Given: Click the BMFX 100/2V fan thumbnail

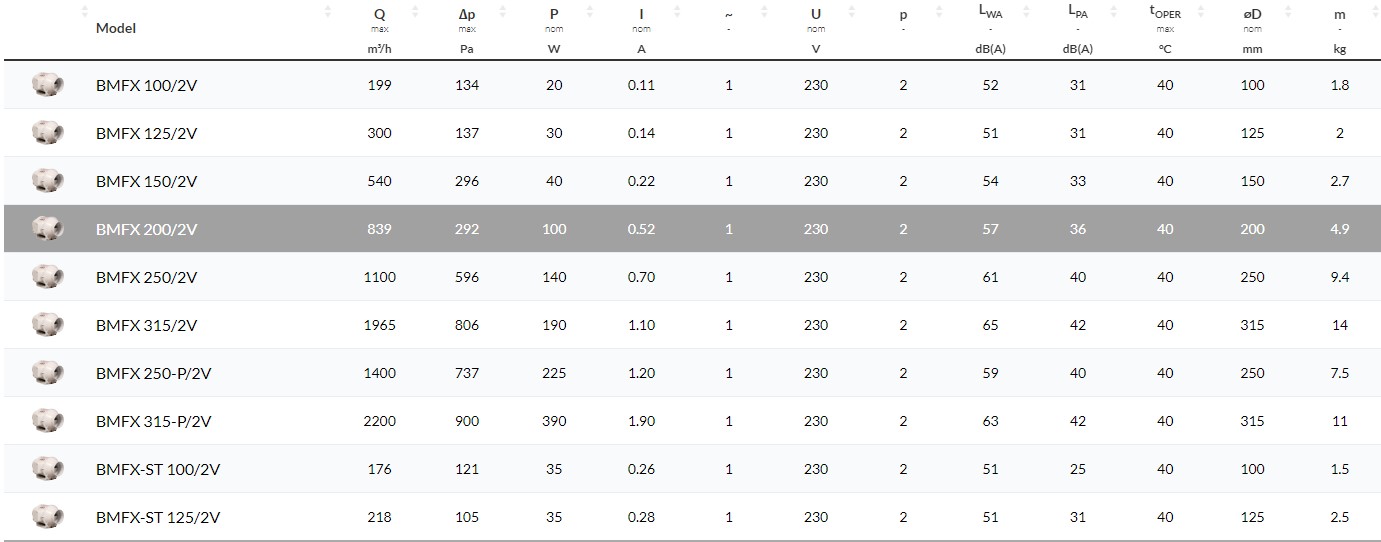Looking at the screenshot, I should point(47,85).
